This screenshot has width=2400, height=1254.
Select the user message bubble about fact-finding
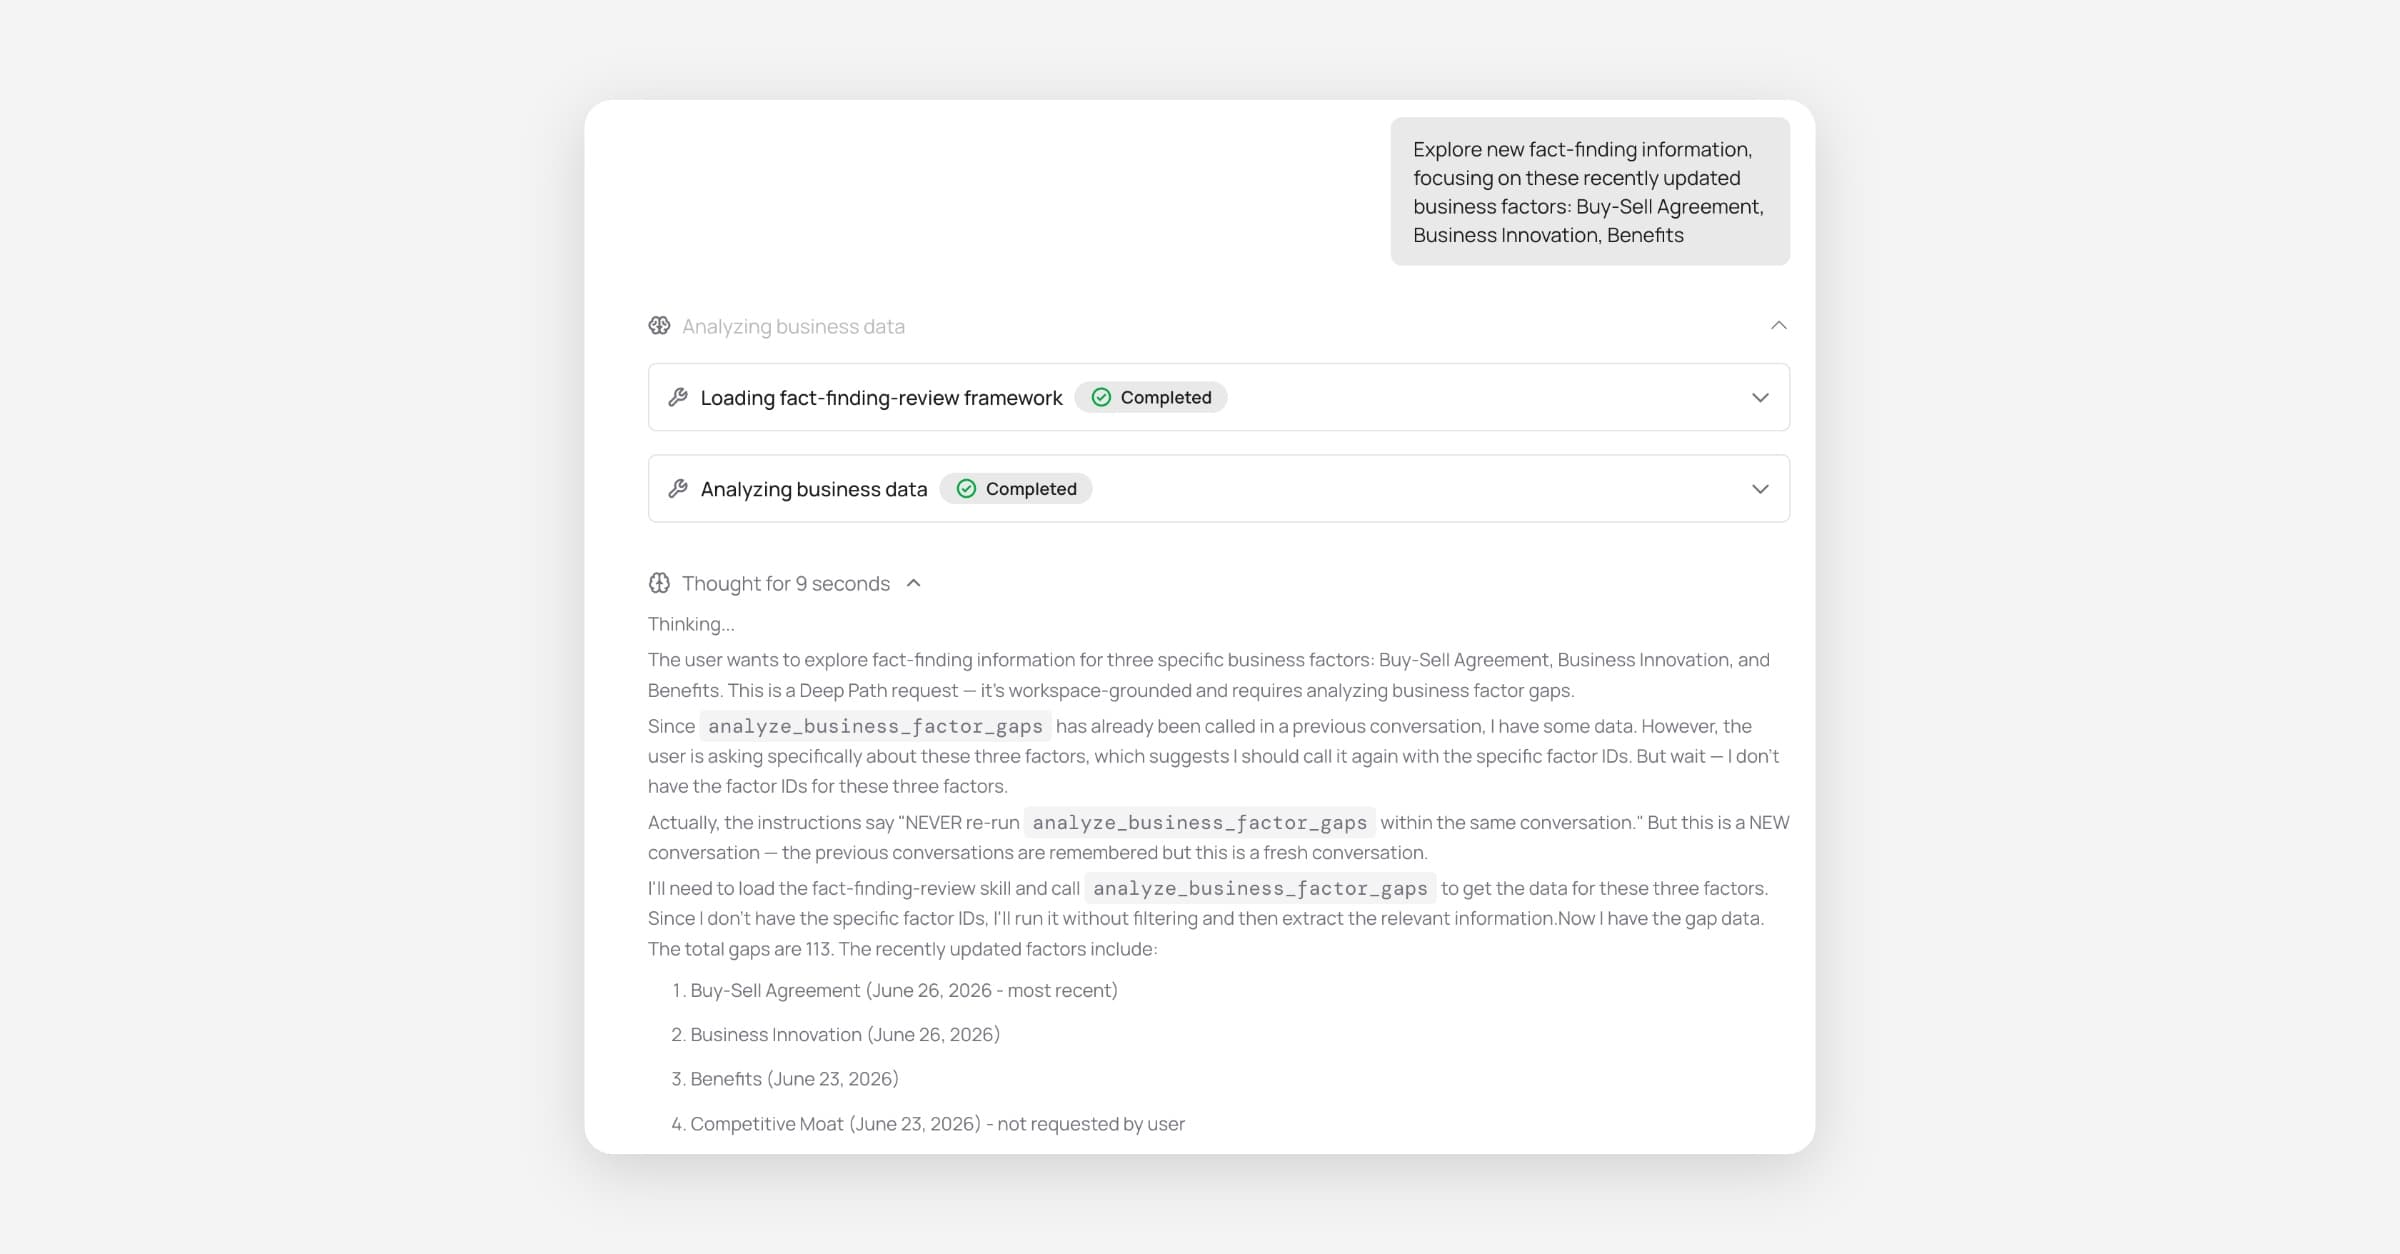(1590, 191)
